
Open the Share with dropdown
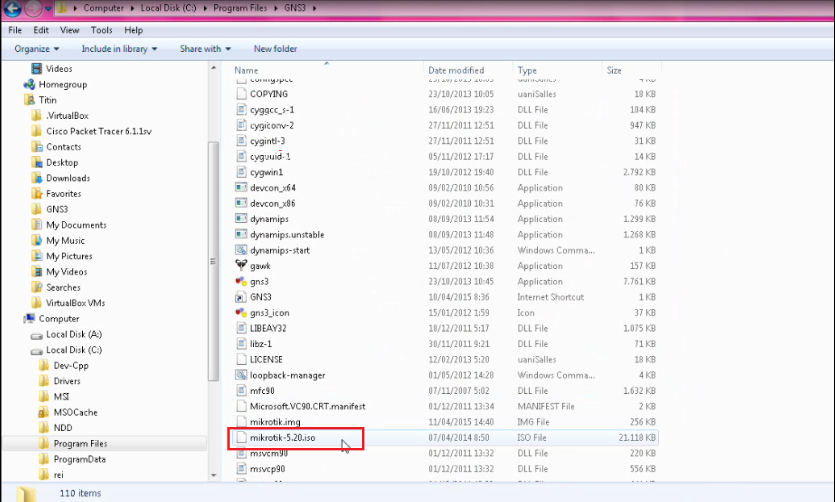coord(205,49)
